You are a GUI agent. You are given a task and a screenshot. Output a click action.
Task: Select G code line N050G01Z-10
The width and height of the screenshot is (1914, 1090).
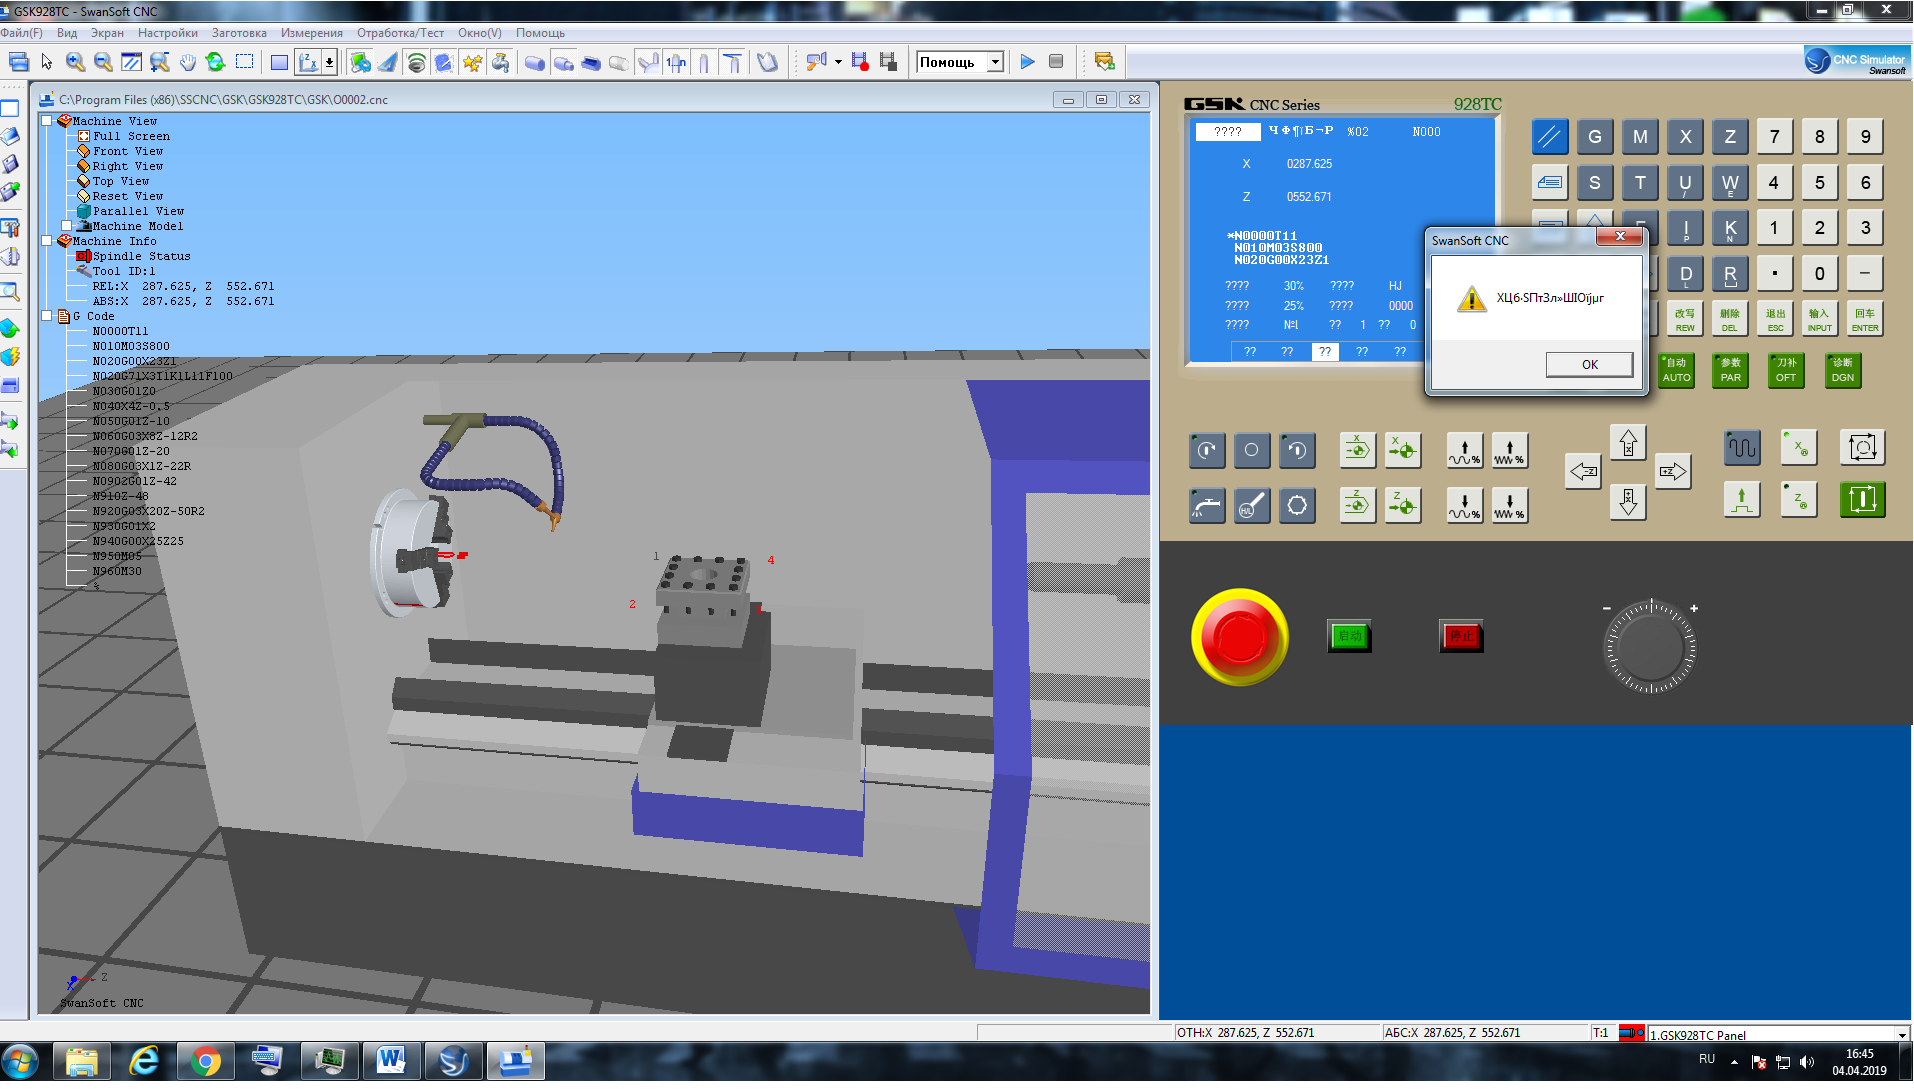pos(131,421)
